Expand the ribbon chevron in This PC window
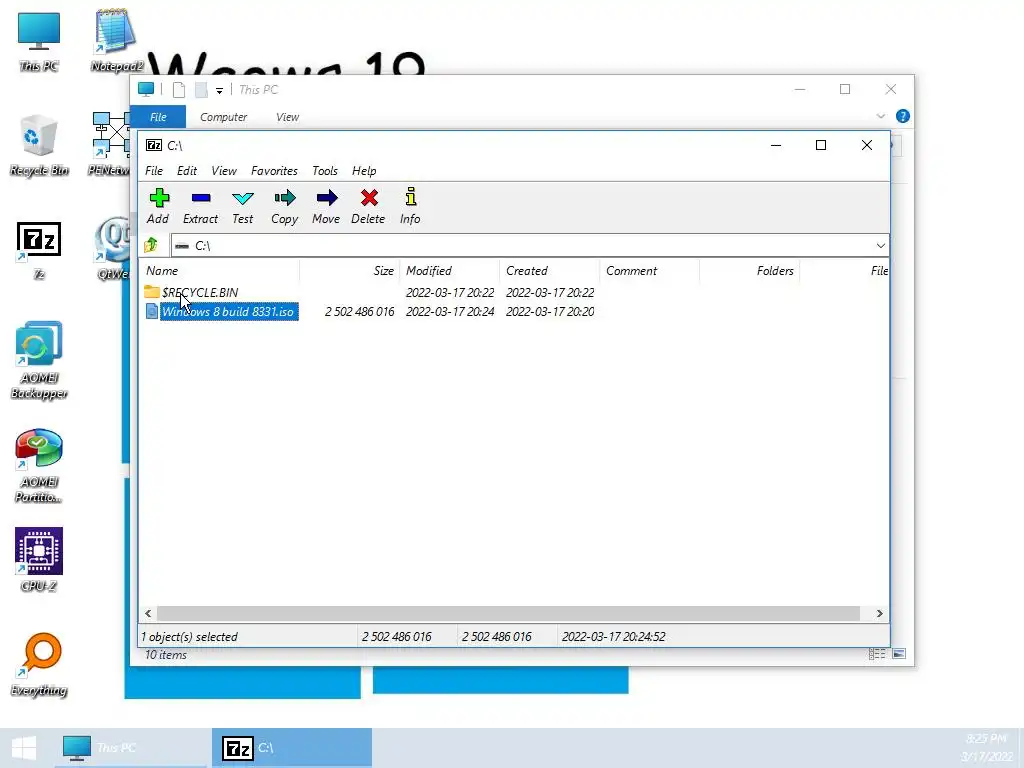 click(x=880, y=116)
